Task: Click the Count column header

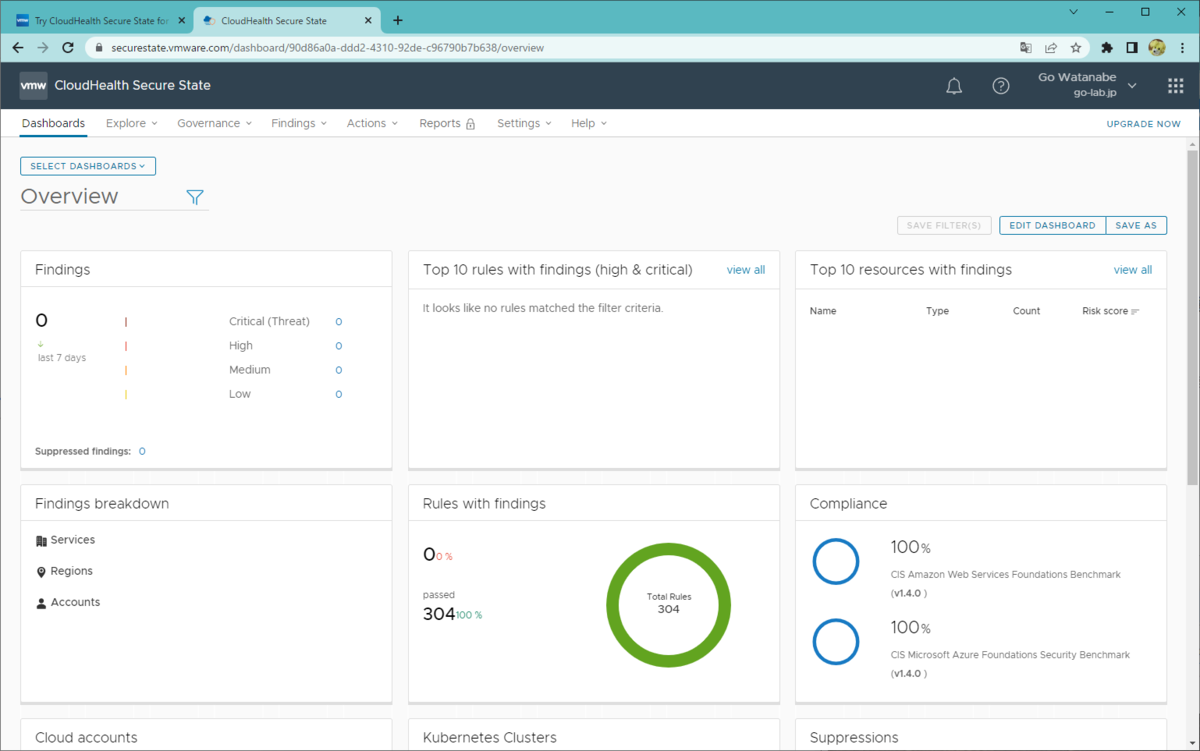Action: pos(1027,311)
